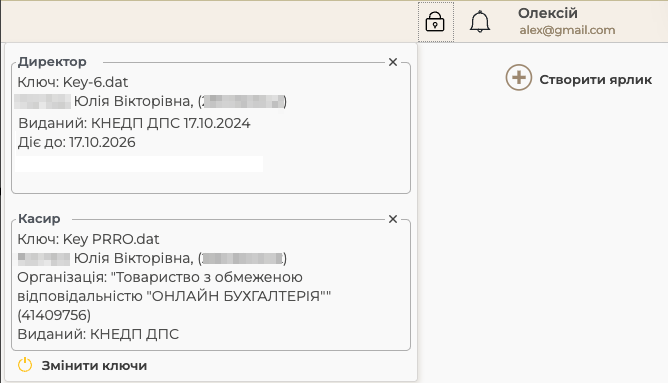The width and height of the screenshot is (668, 383).
Task: Click the alex@gmail.com email address
Action: tap(567, 30)
